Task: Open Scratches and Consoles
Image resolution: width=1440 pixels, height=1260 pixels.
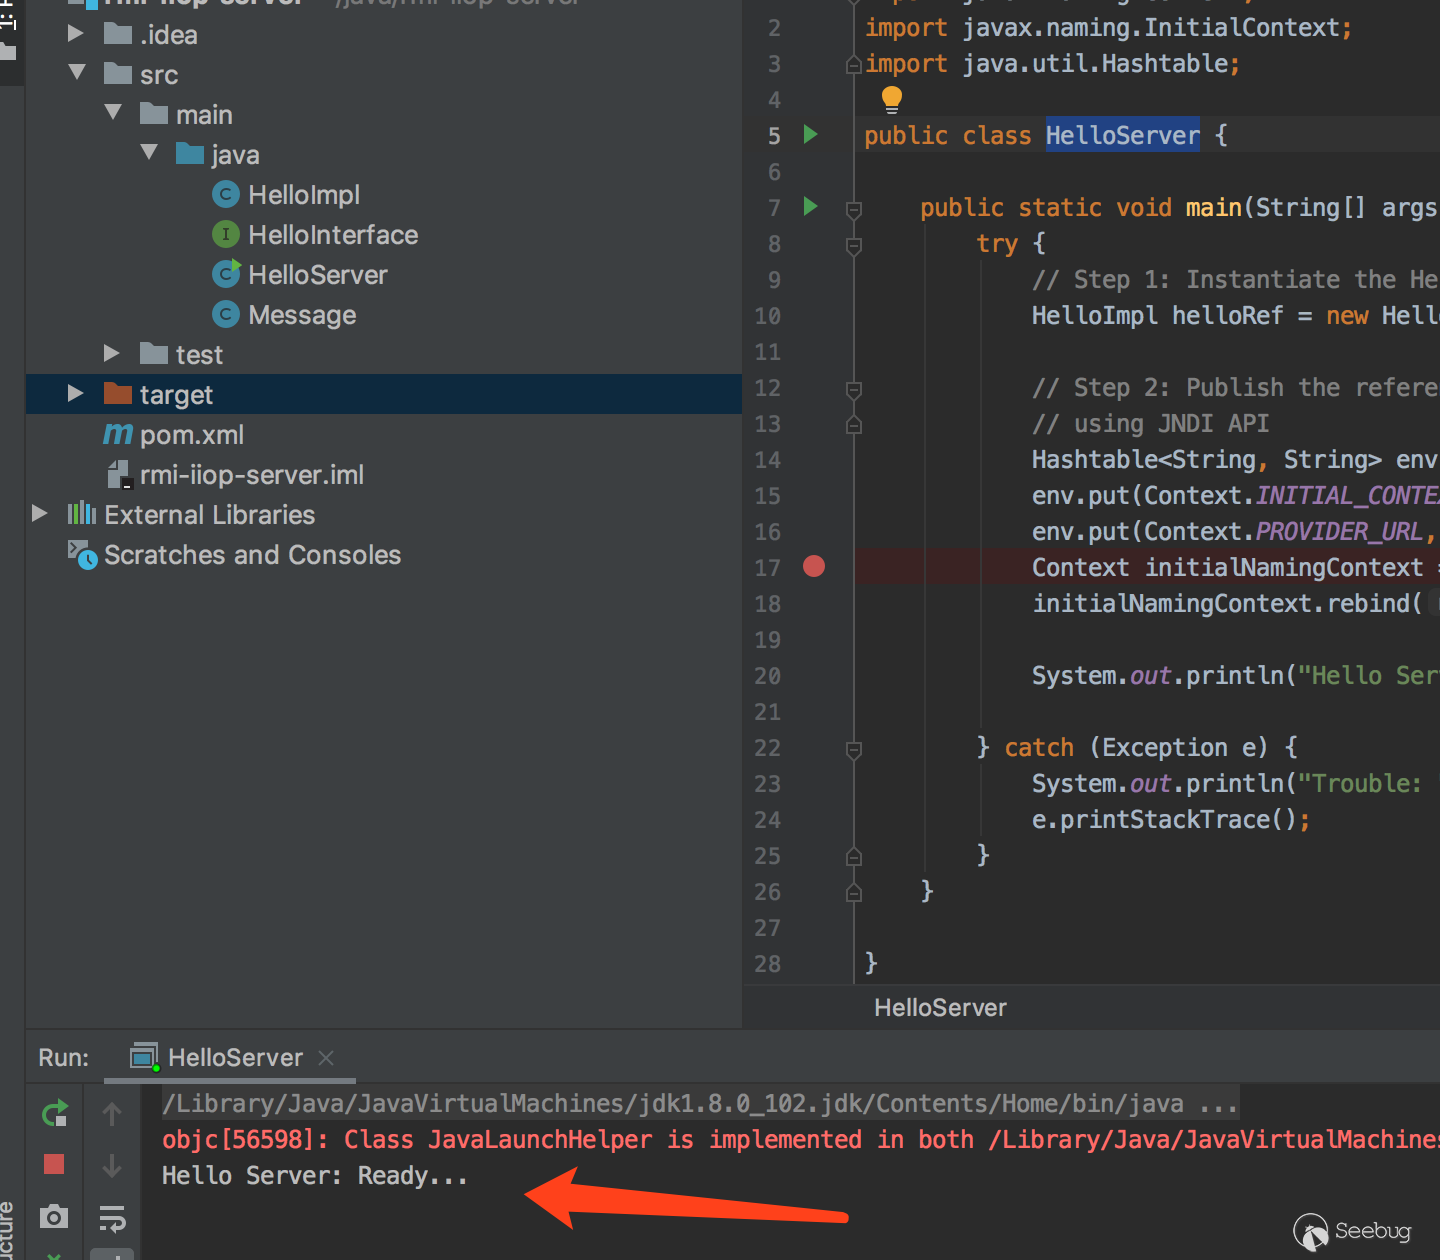Action: [252, 555]
